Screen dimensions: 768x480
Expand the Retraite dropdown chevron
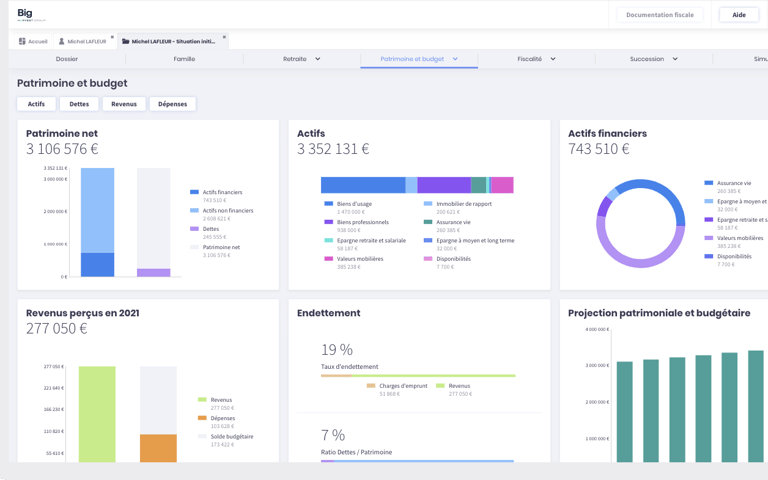coord(317,59)
